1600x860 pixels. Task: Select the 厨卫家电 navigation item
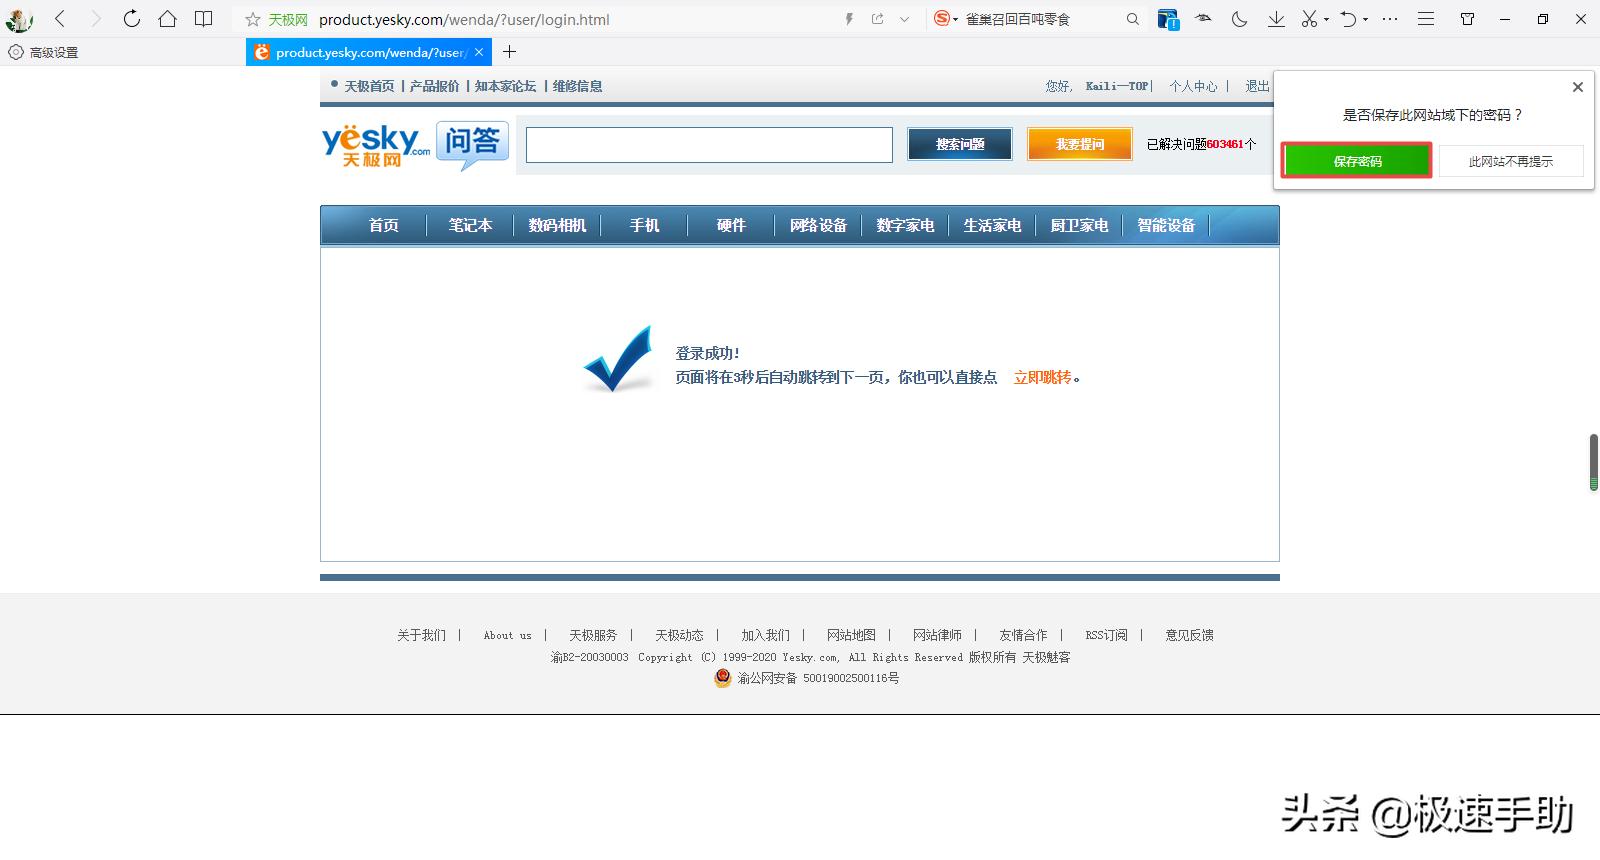[x=1079, y=225]
